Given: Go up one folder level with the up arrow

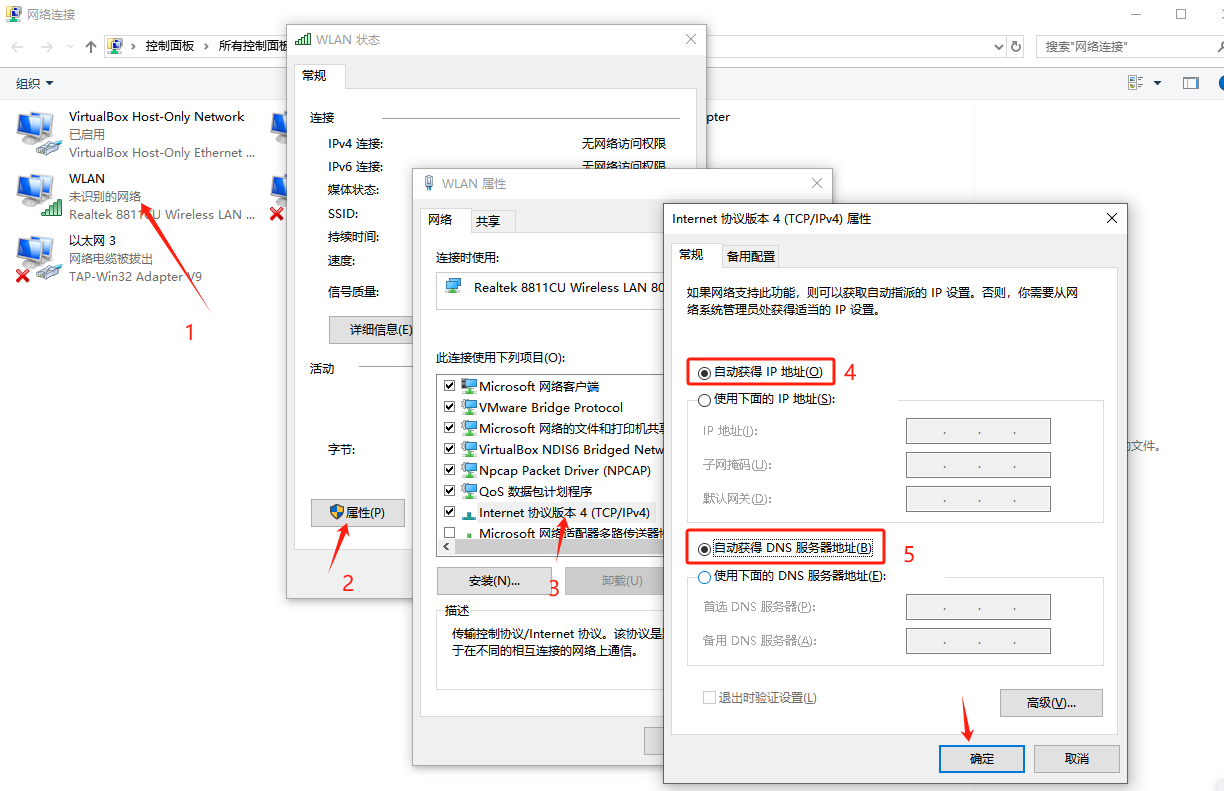Looking at the screenshot, I should tap(91, 47).
